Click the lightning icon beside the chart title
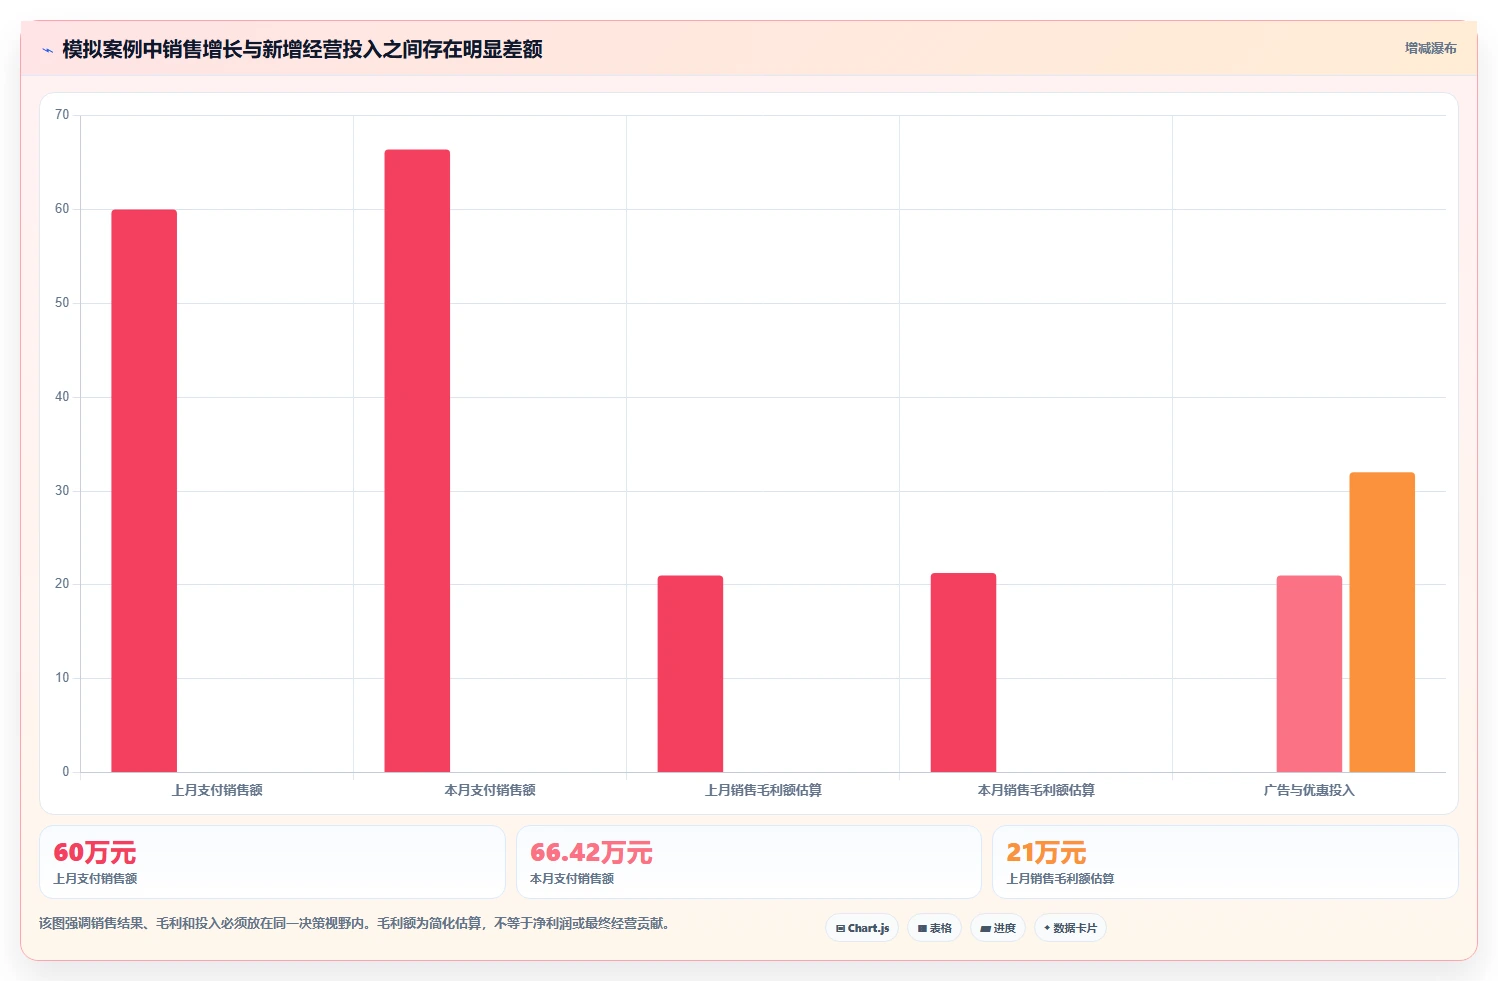This screenshot has width=1498, height=981. (x=47, y=50)
